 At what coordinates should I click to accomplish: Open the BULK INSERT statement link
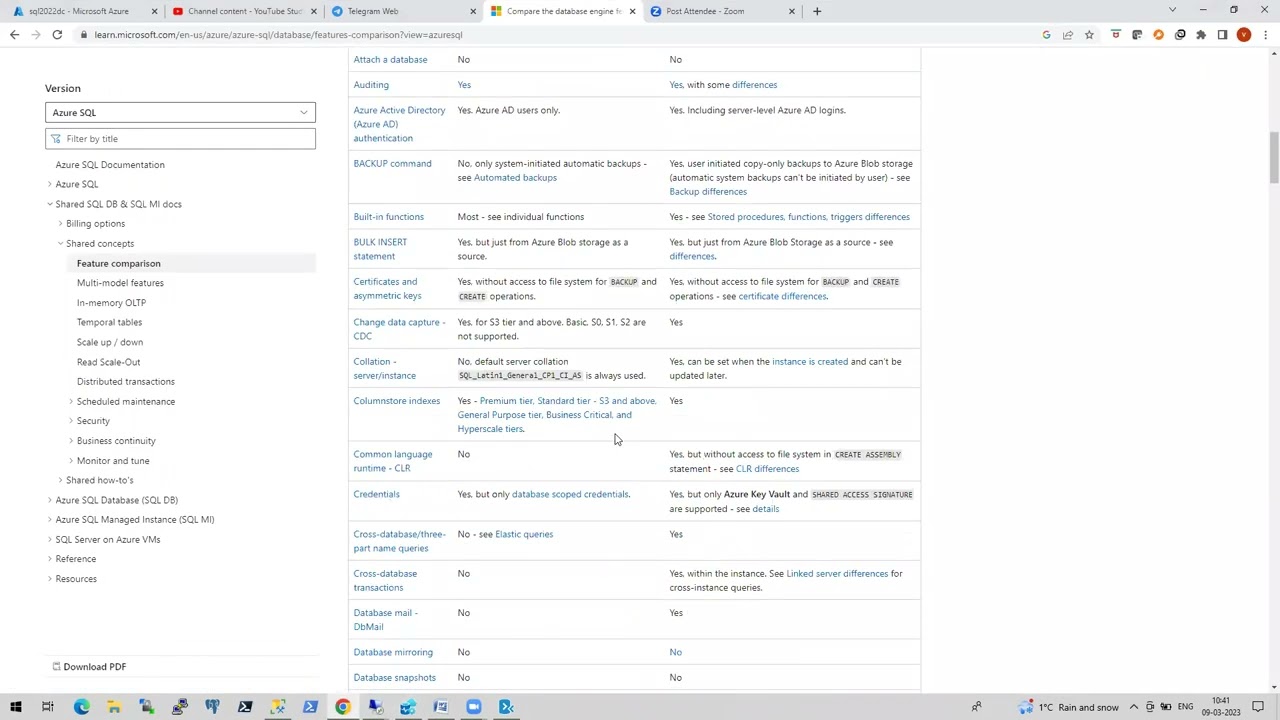tap(380, 249)
